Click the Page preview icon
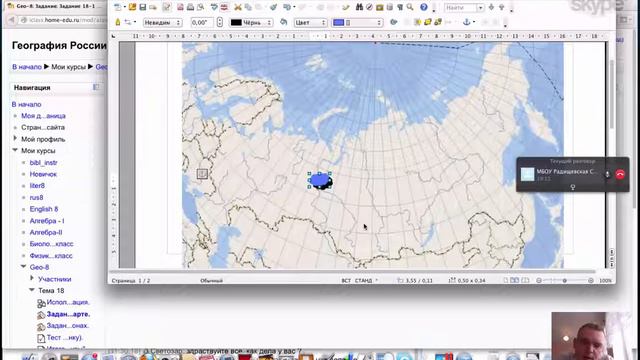640x360 pixels. [200, 7]
